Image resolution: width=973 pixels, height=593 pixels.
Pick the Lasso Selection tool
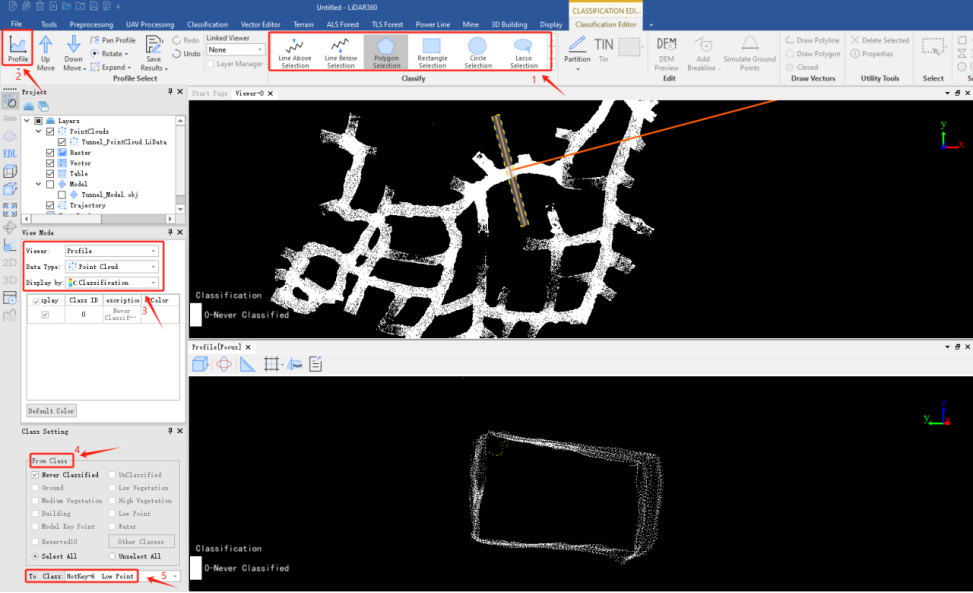click(523, 52)
